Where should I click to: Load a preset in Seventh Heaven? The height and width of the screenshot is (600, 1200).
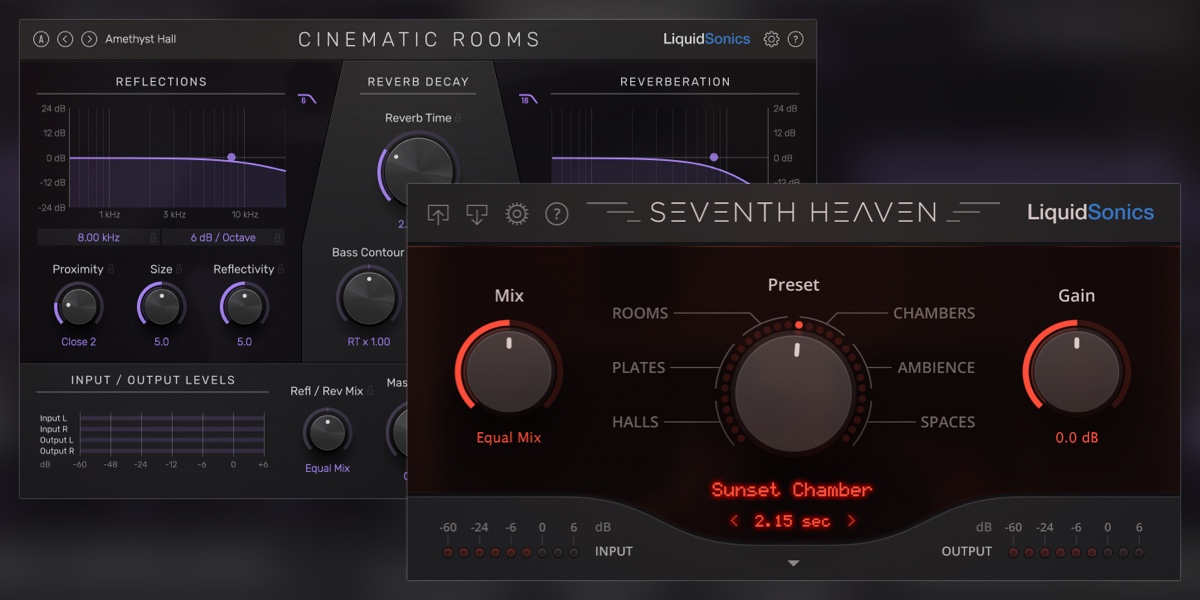[477, 214]
